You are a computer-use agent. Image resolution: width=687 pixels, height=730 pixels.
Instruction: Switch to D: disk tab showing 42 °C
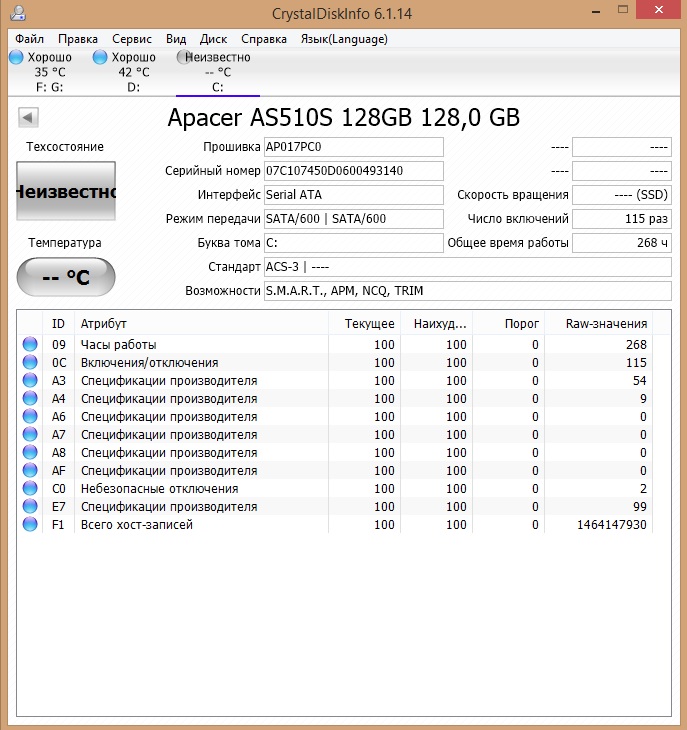click(x=134, y=72)
